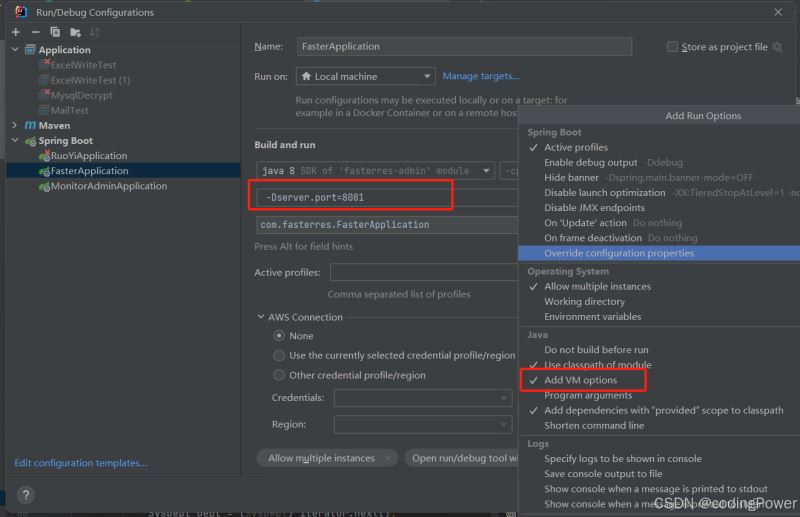
Task: Click the Active profiles input field
Action: point(423,272)
